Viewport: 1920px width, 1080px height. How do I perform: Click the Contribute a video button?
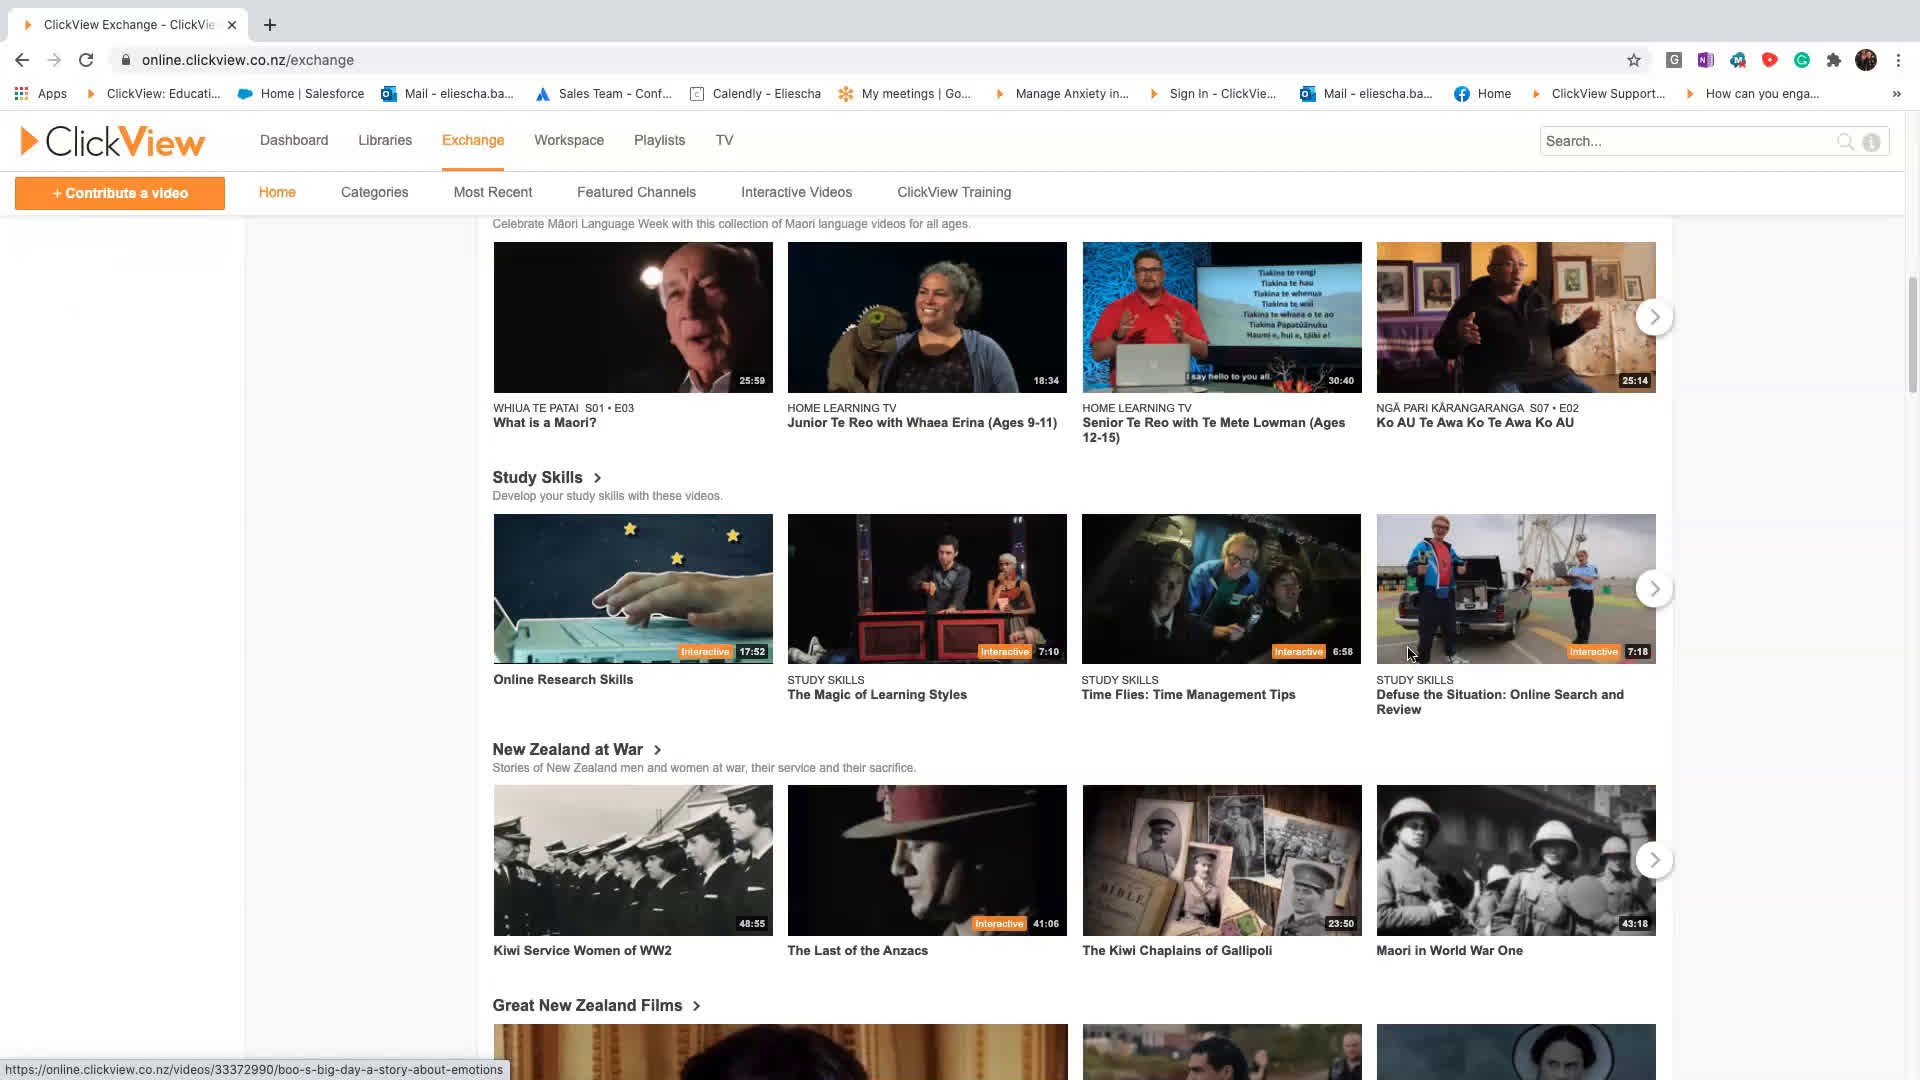119,193
